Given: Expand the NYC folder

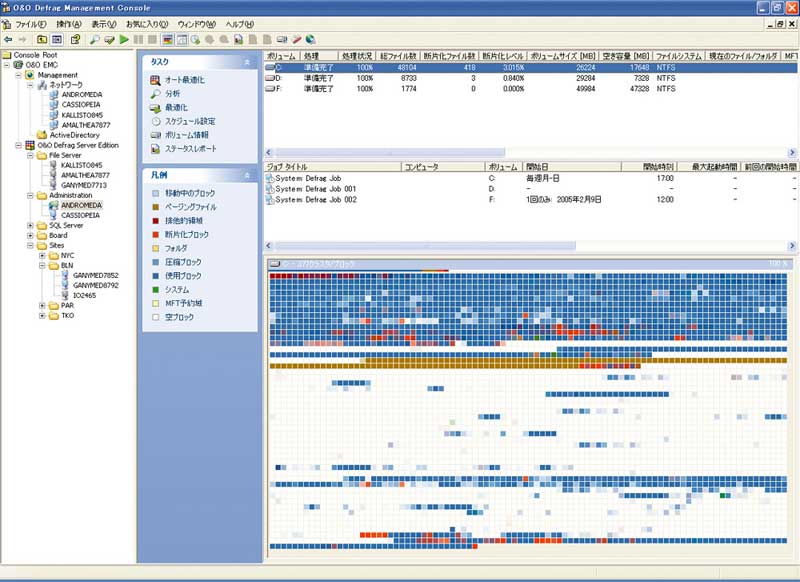Looking at the screenshot, I should point(42,256).
